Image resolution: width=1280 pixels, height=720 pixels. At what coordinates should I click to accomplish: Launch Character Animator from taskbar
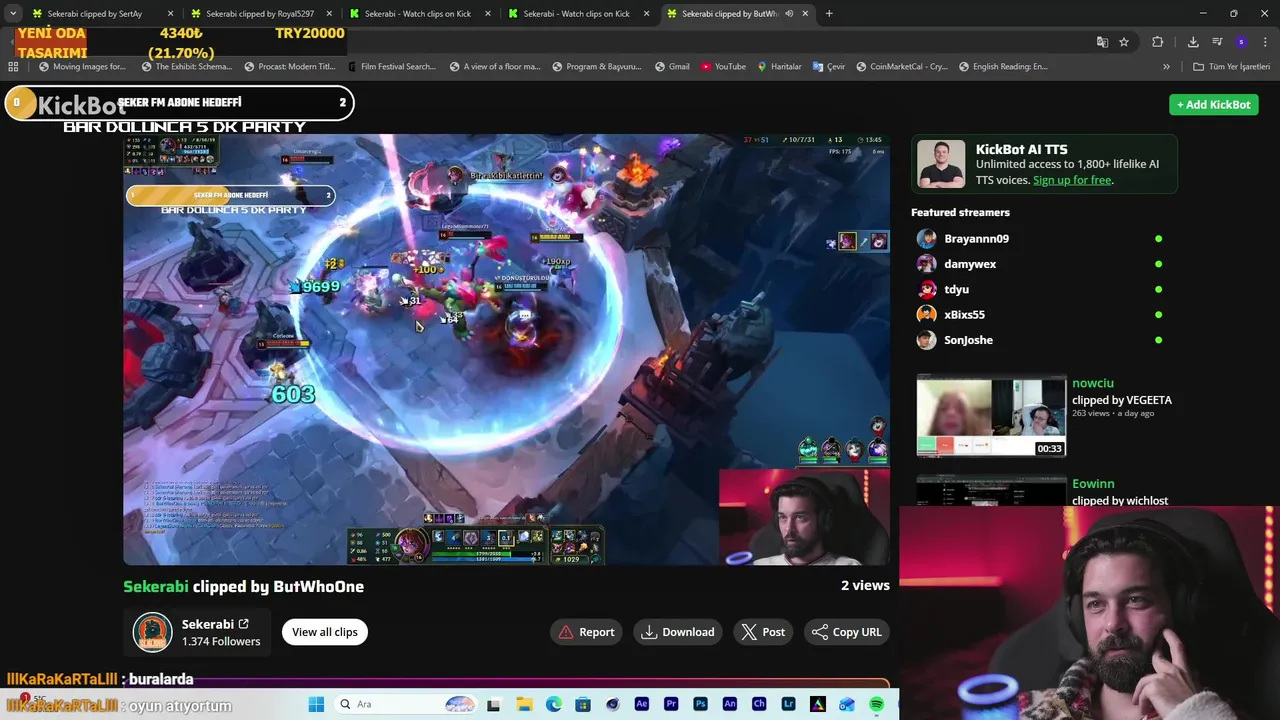point(759,704)
